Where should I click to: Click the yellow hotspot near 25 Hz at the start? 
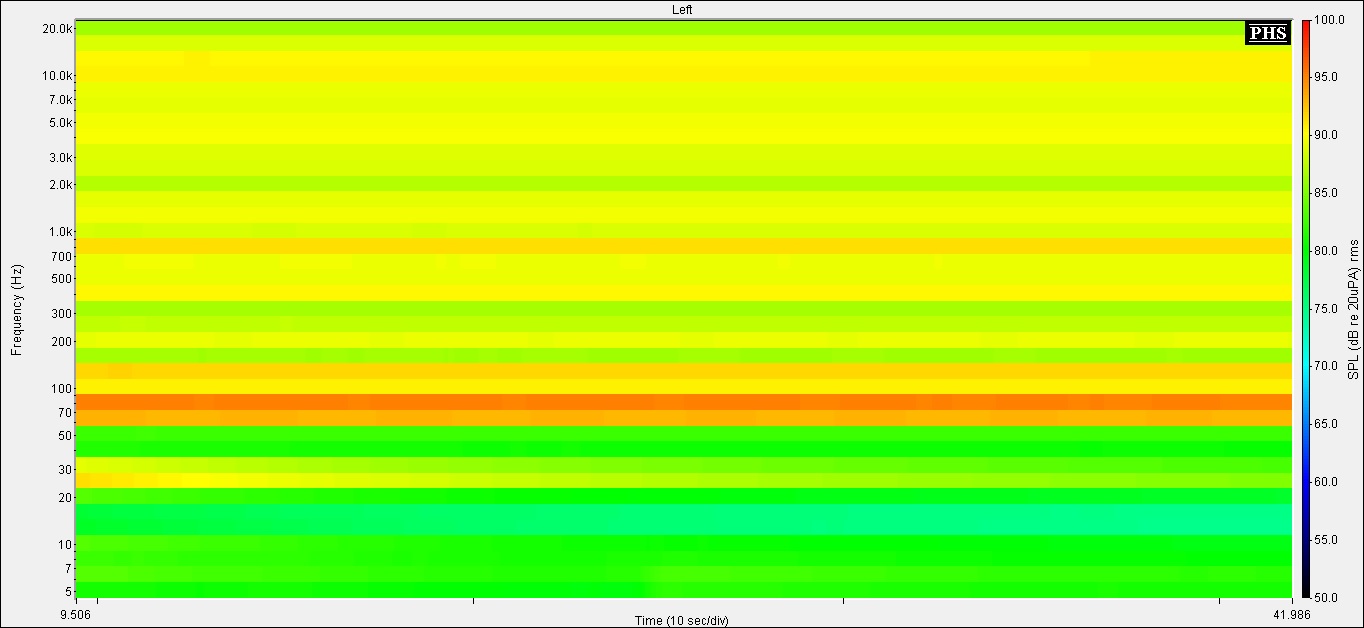(150, 480)
